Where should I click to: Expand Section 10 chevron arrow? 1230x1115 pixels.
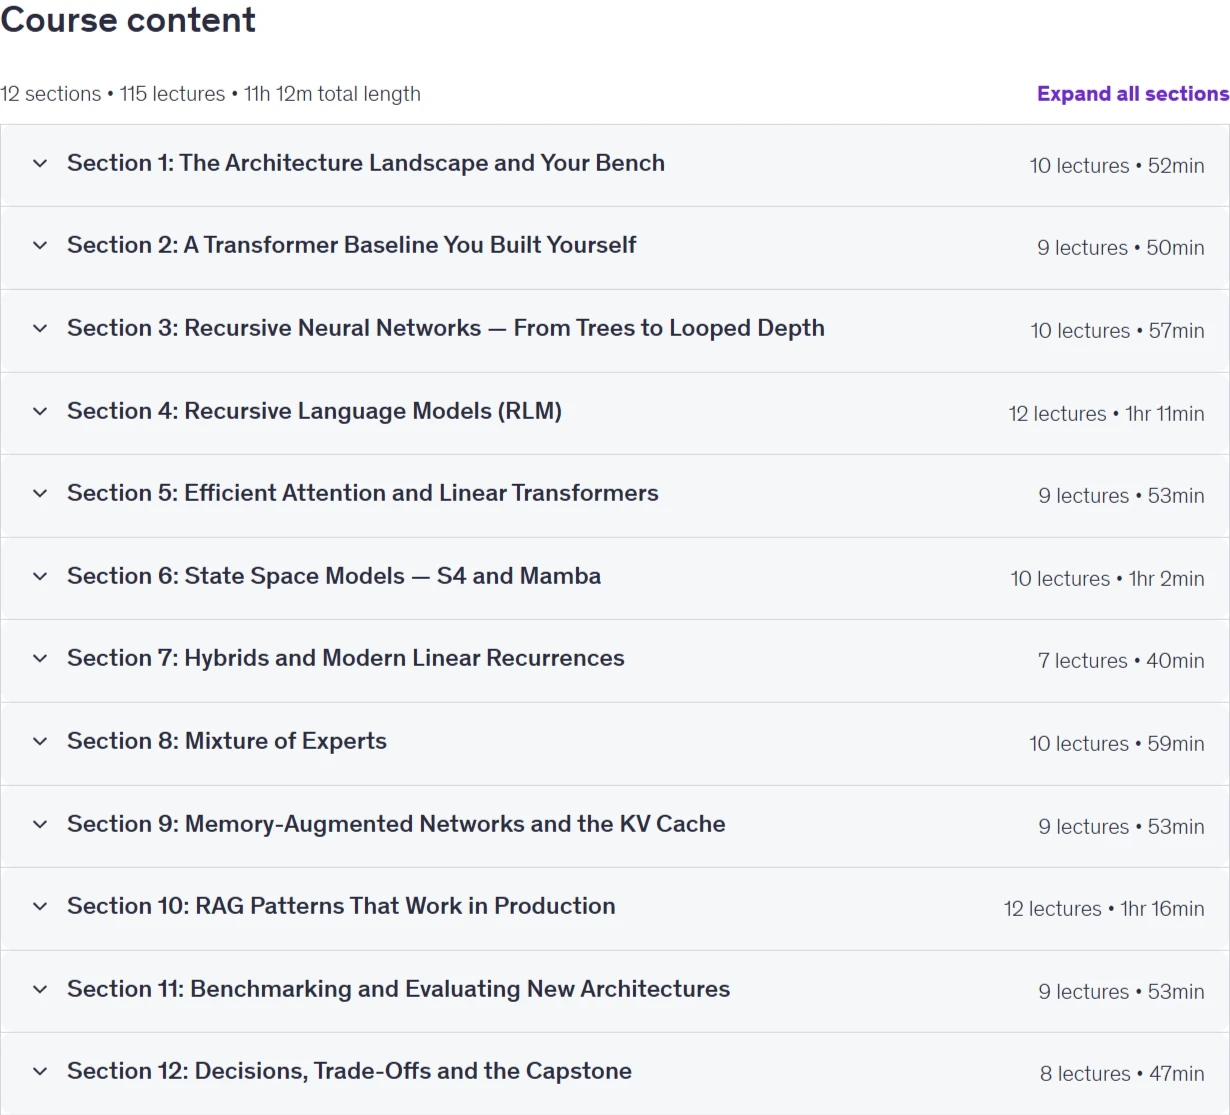pyautogui.click(x=40, y=906)
